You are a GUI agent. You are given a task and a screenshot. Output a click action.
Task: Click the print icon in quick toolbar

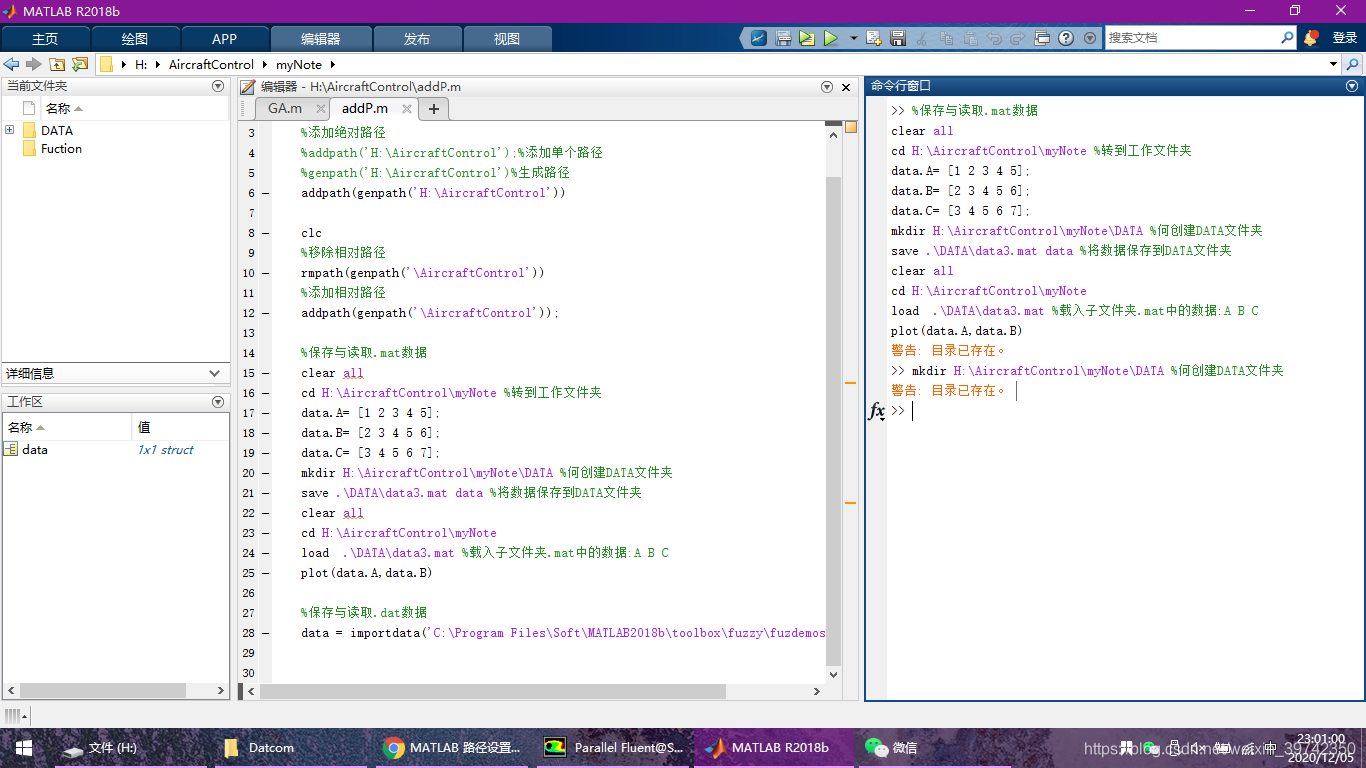tap(784, 38)
